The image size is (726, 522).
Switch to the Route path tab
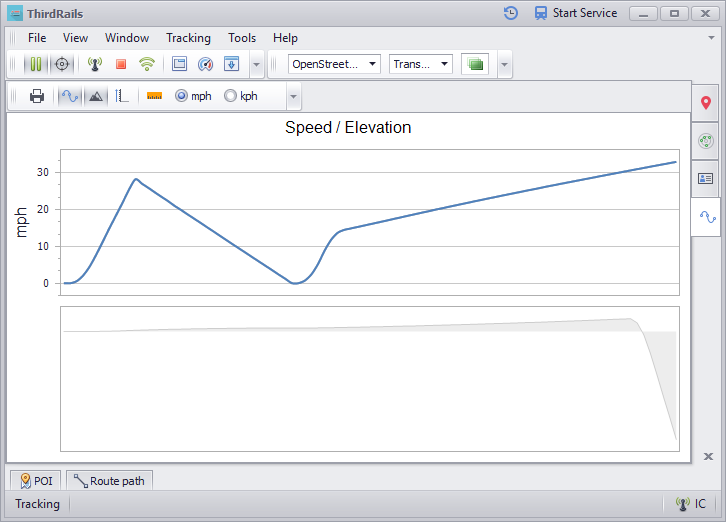coord(109,481)
